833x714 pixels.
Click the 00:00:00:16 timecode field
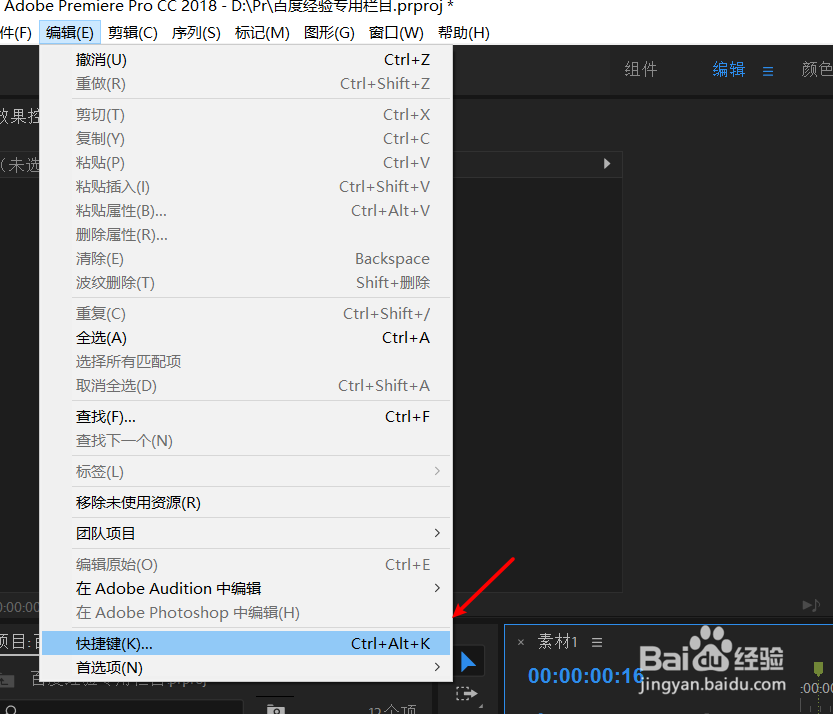click(x=585, y=676)
